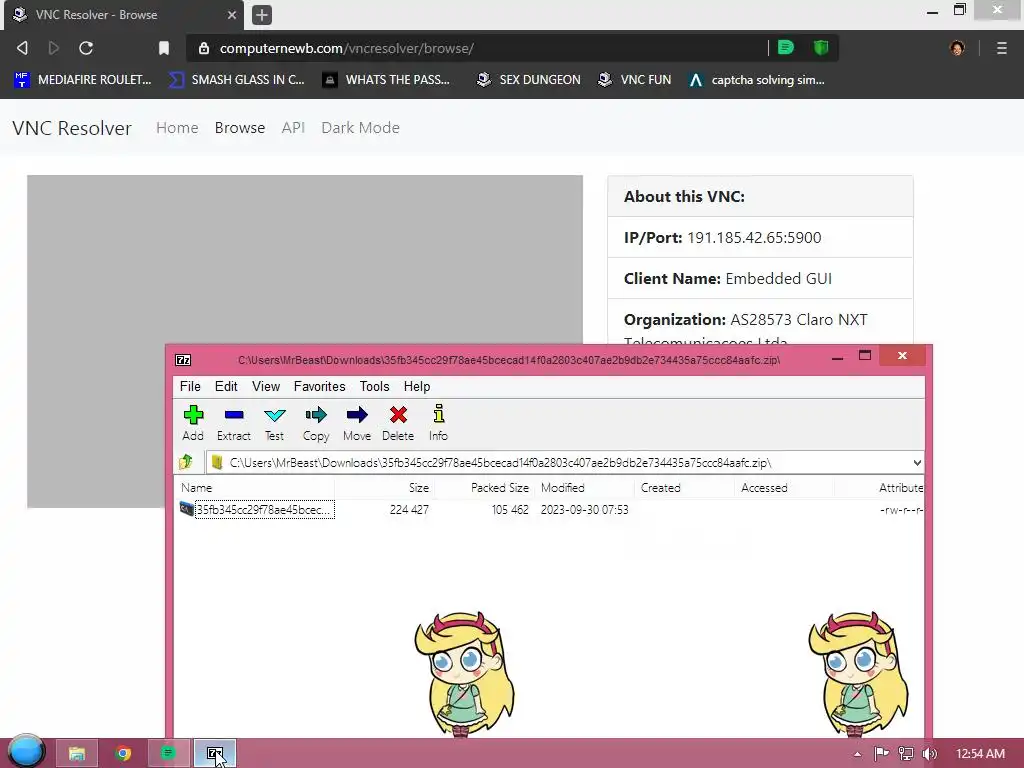This screenshot has height=768, width=1024.
Task: Click the Add button in 7-Zip toolbar
Action: pos(193,423)
